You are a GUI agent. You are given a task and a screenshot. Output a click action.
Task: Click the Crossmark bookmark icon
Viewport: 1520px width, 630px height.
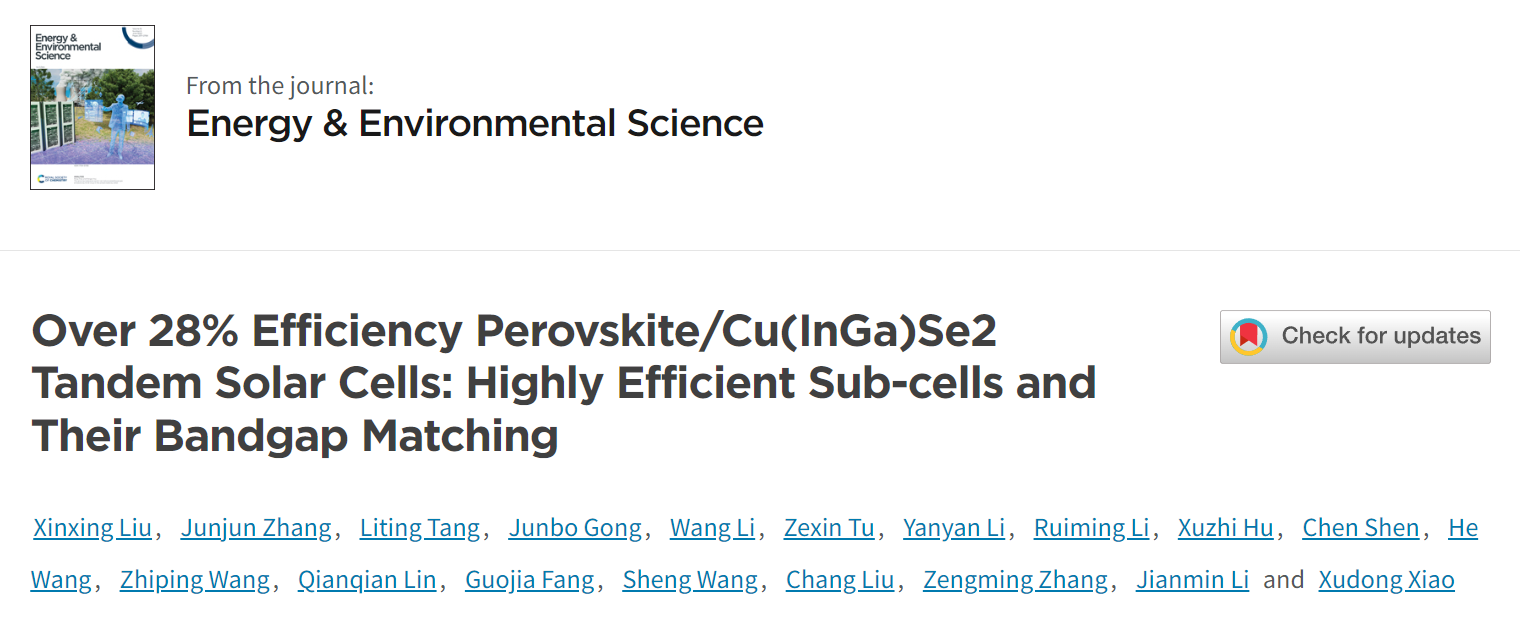1249,337
